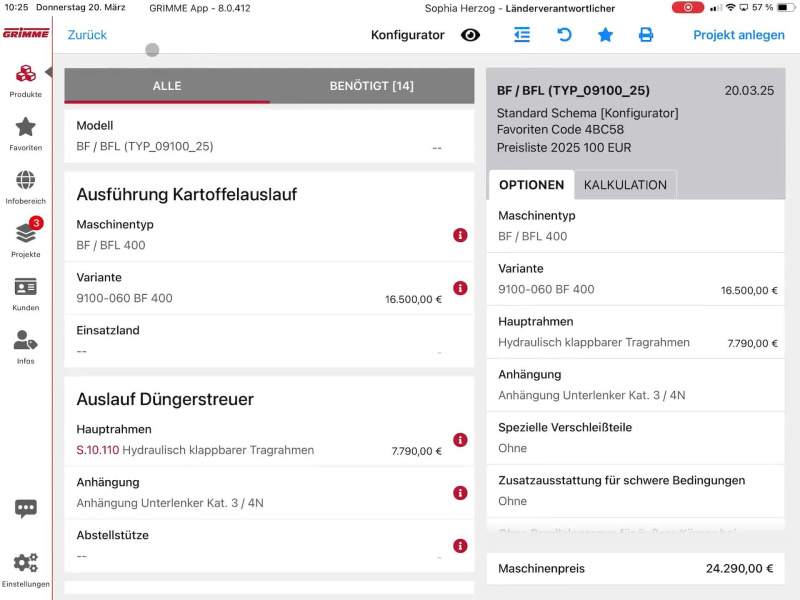Select Variante in the Optionen summary
The height and width of the screenshot is (600, 800).
[x=635, y=279]
